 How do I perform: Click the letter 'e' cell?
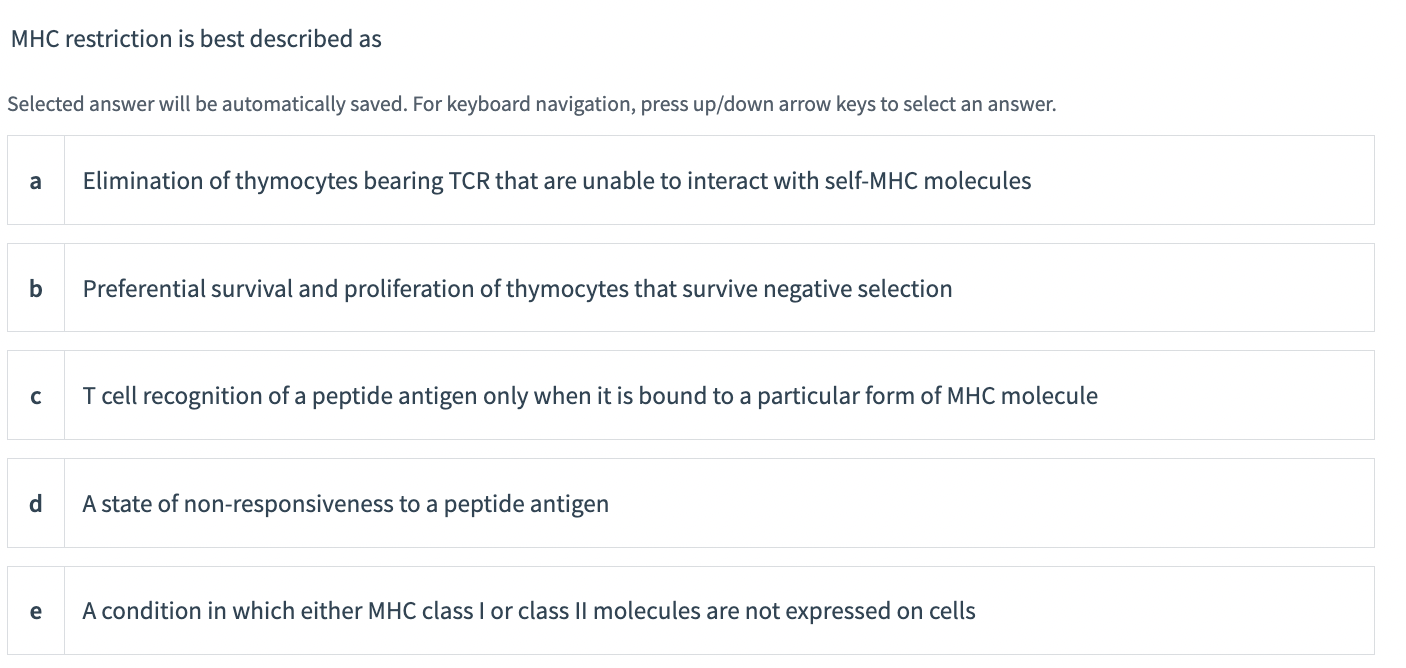[35, 610]
